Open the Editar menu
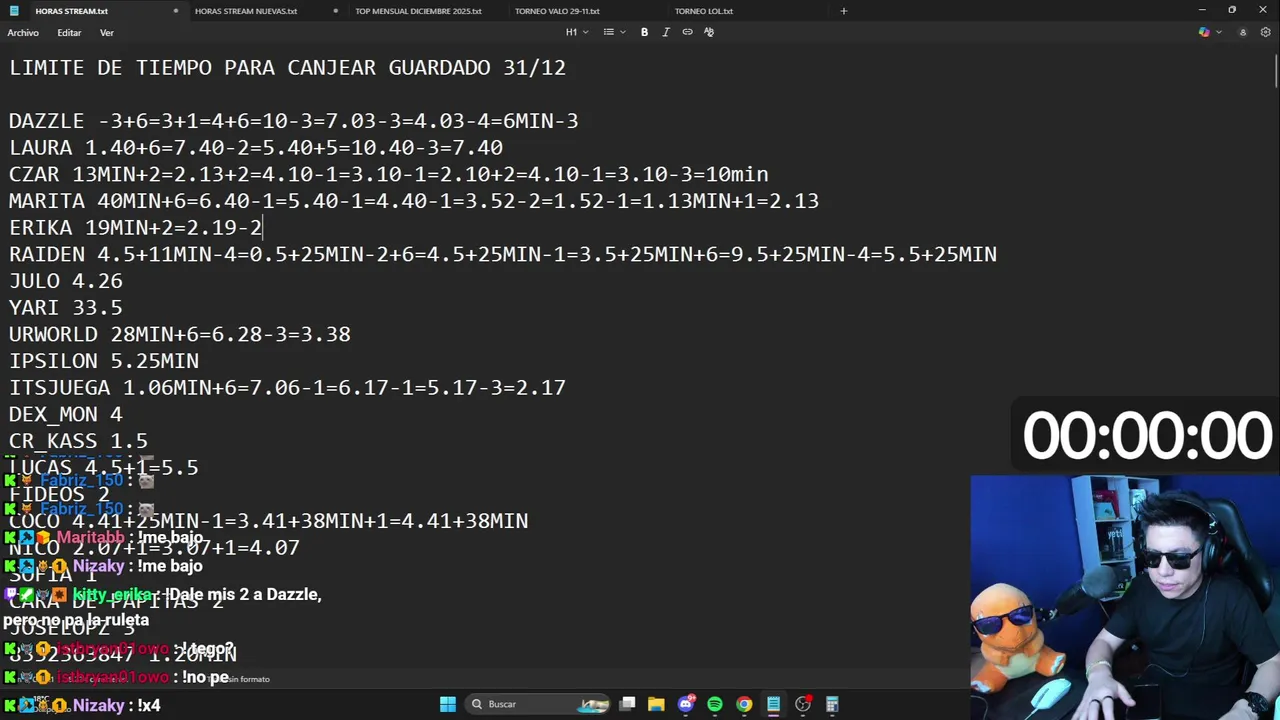This screenshot has height=720, width=1280. [x=69, y=33]
